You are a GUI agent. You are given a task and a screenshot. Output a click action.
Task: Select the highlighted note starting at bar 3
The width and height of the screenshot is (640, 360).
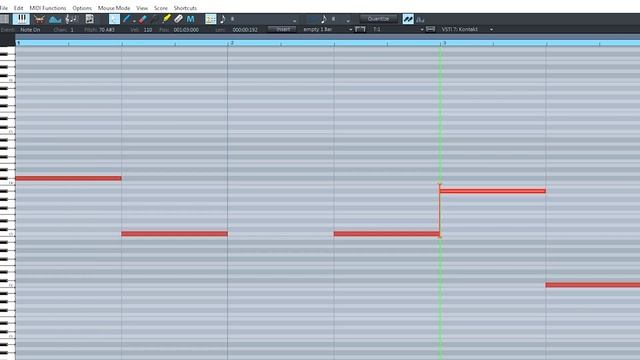click(x=493, y=191)
